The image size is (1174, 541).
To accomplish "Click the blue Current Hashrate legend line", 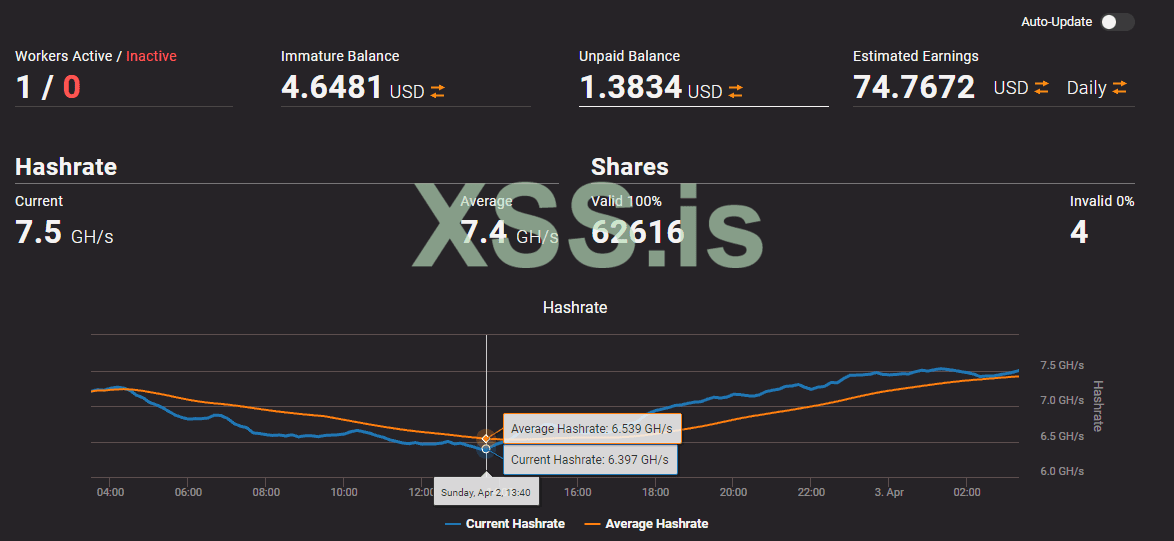I will coord(453,524).
